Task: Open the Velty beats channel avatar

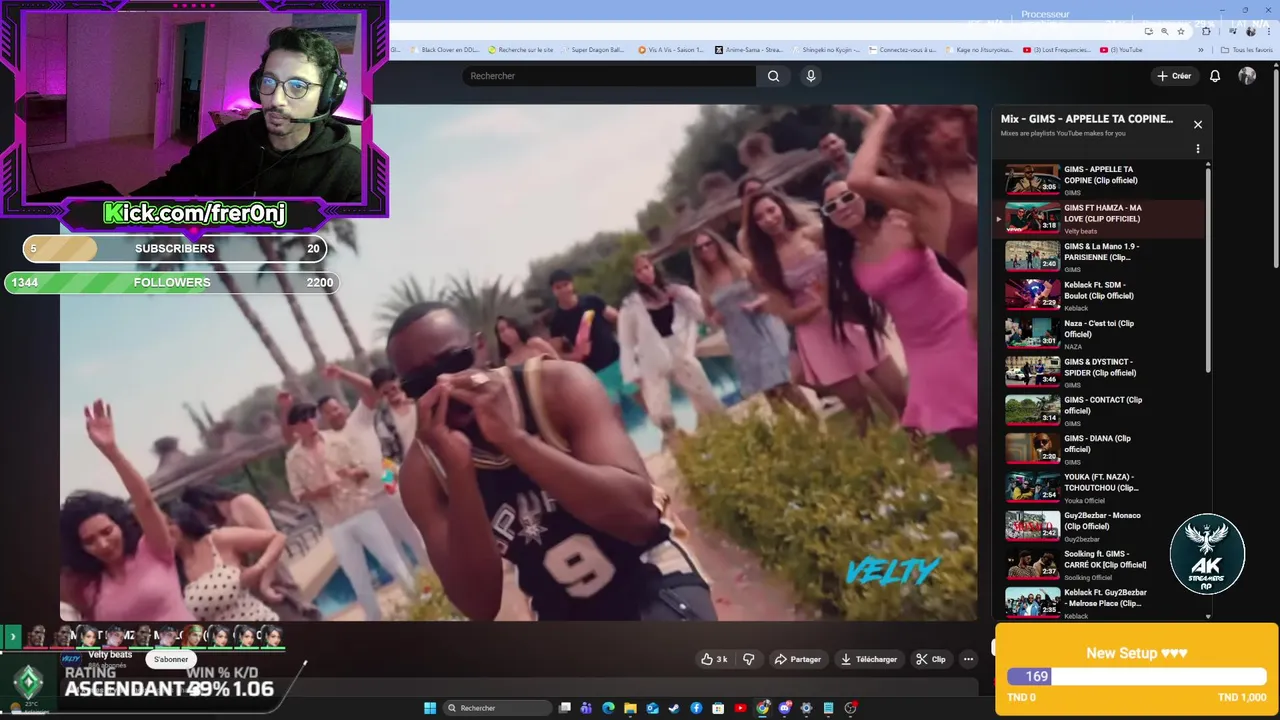Action: [71, 659]
